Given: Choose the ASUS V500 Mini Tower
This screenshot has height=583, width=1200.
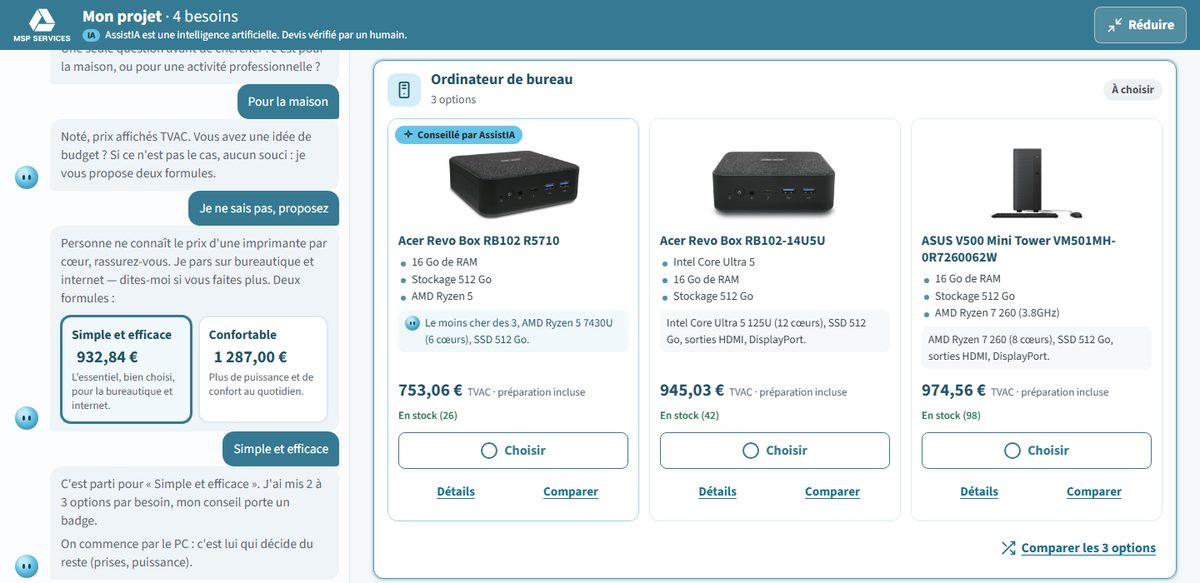Looking at the screenshot, I should (1036, 450).
